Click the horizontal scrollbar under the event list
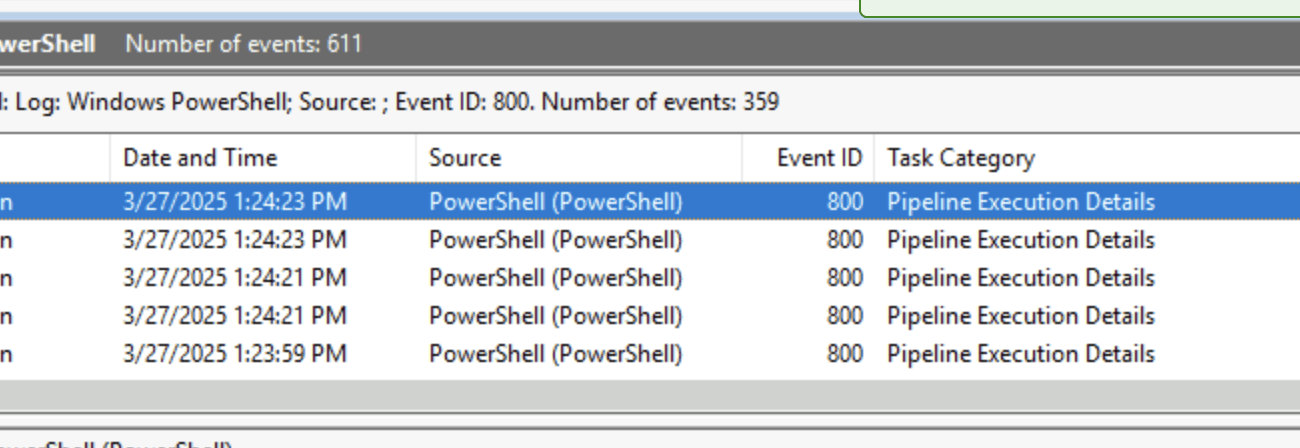This screenshot has width=1300, height=448. tap(650, 394)
